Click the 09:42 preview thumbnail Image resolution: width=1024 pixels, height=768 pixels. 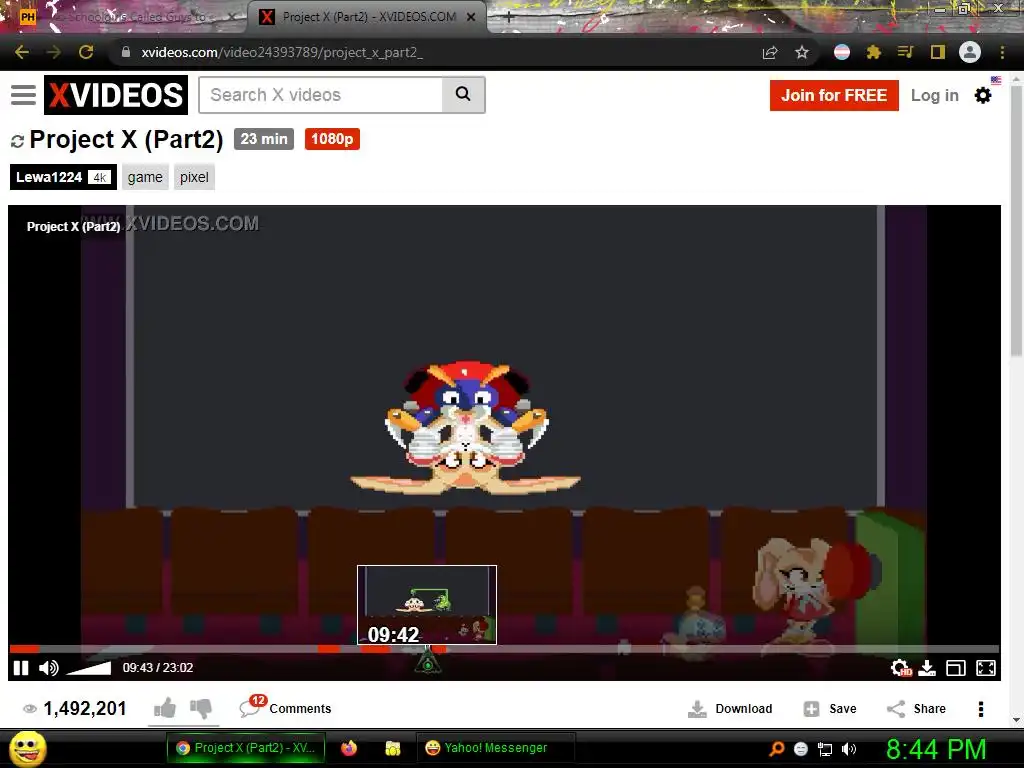pyautogui.click(x=427, y=605)
